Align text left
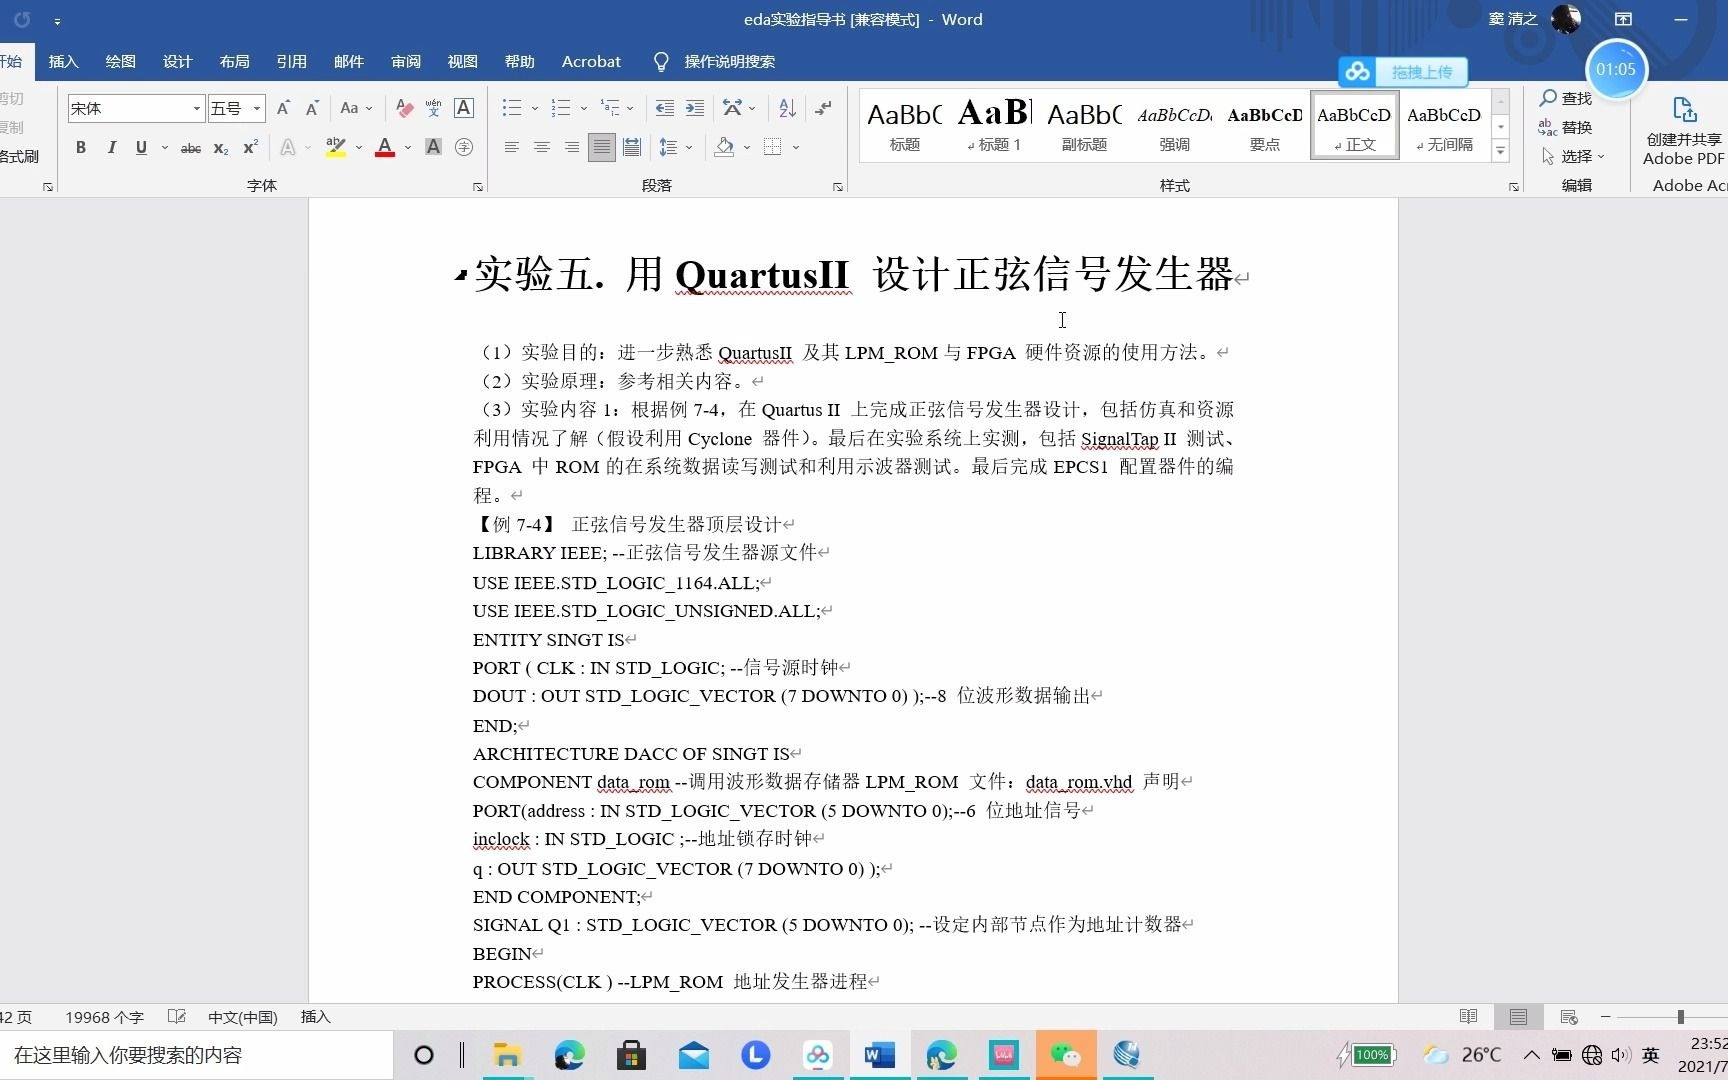This screenshot has height=1080, width=1728. 511,147
